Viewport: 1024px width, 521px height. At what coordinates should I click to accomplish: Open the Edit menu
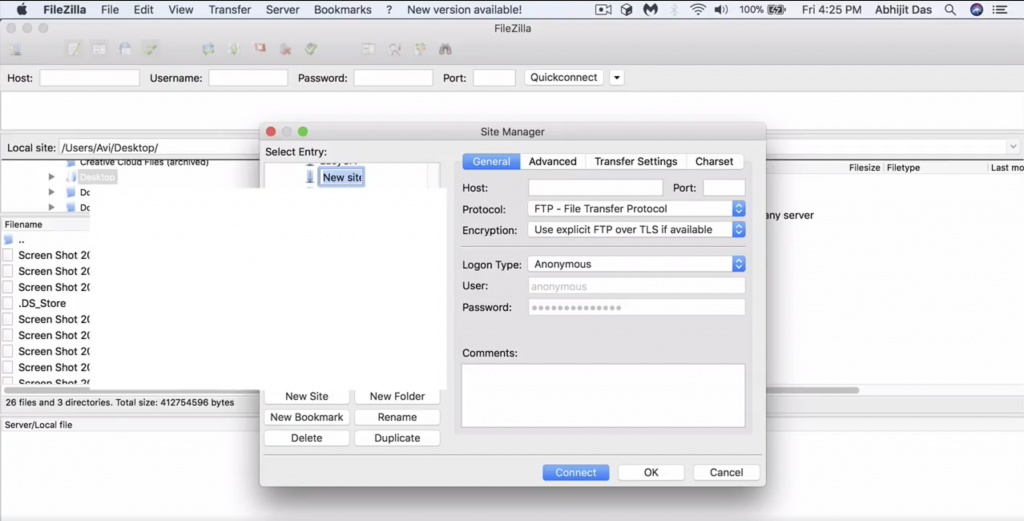pos(143,10)
